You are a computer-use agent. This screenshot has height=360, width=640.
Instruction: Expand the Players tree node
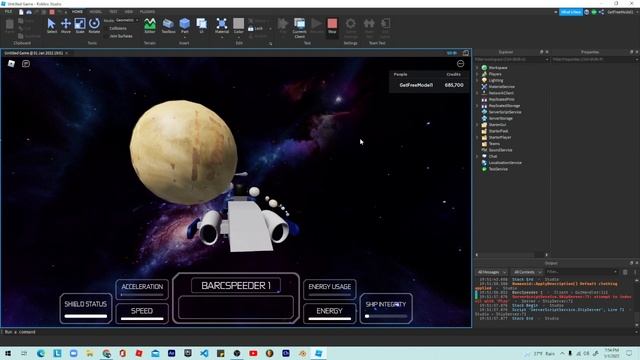click(477, 74)
